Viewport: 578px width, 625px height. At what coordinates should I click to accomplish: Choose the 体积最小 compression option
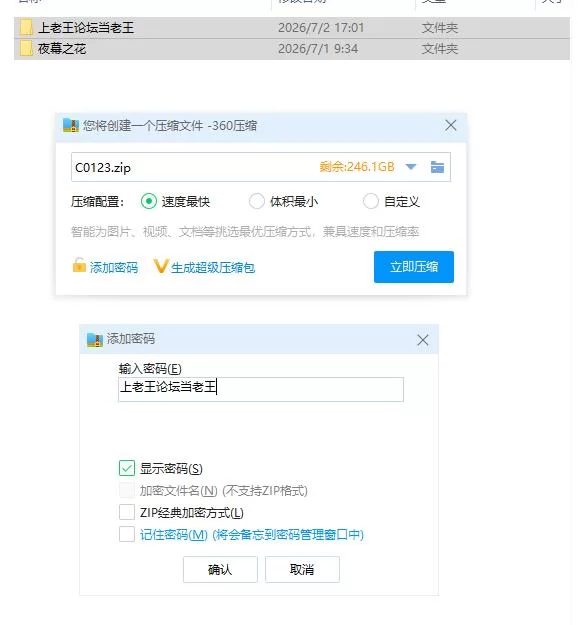256,201
